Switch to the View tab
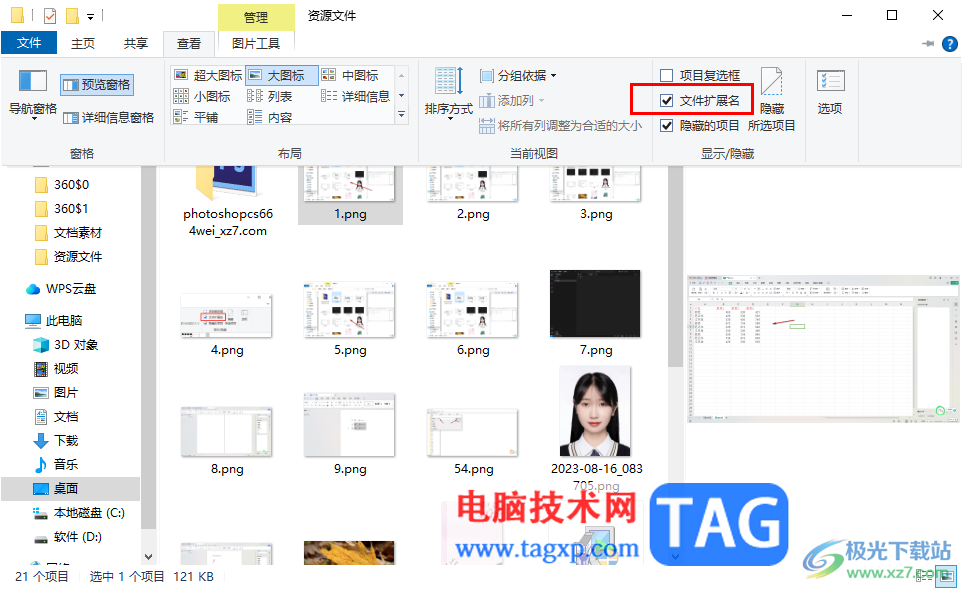The height and width of the screenshot is (589, 962). [x=188, y=44]
